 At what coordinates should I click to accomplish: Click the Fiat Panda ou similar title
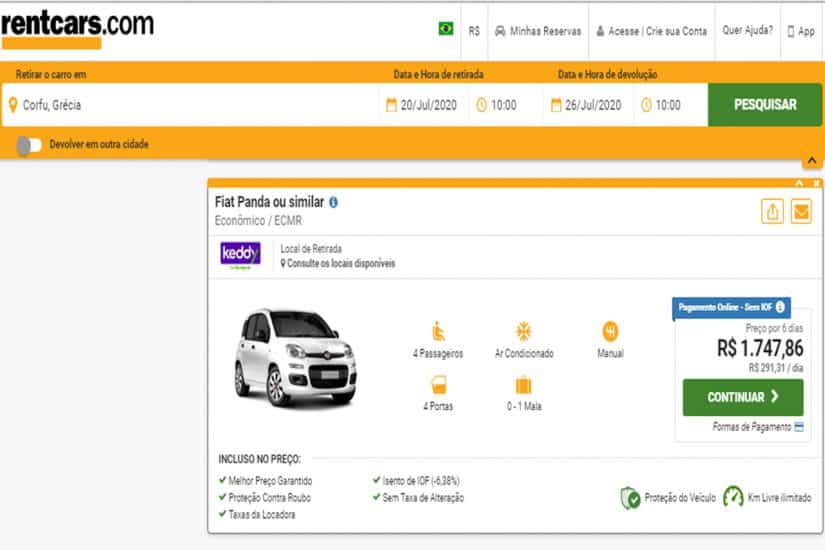[x=269, y=202]
